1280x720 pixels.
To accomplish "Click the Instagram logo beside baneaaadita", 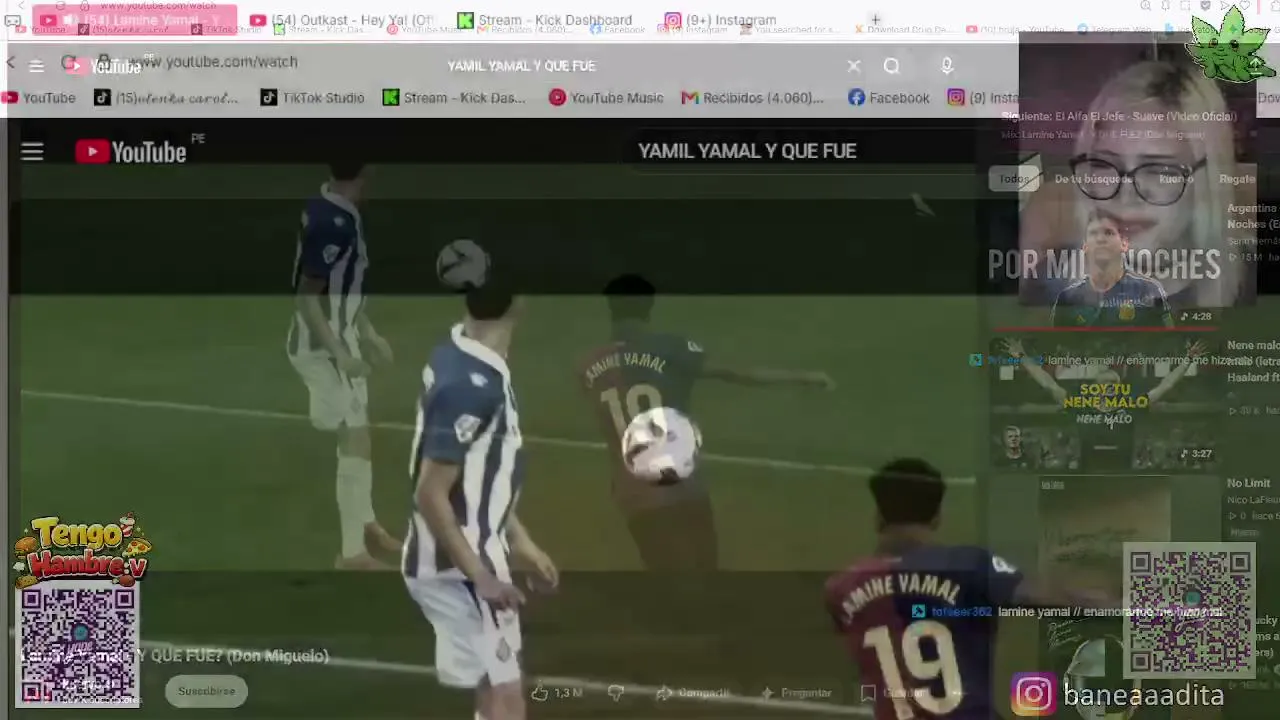I will tap(1033, 694).
